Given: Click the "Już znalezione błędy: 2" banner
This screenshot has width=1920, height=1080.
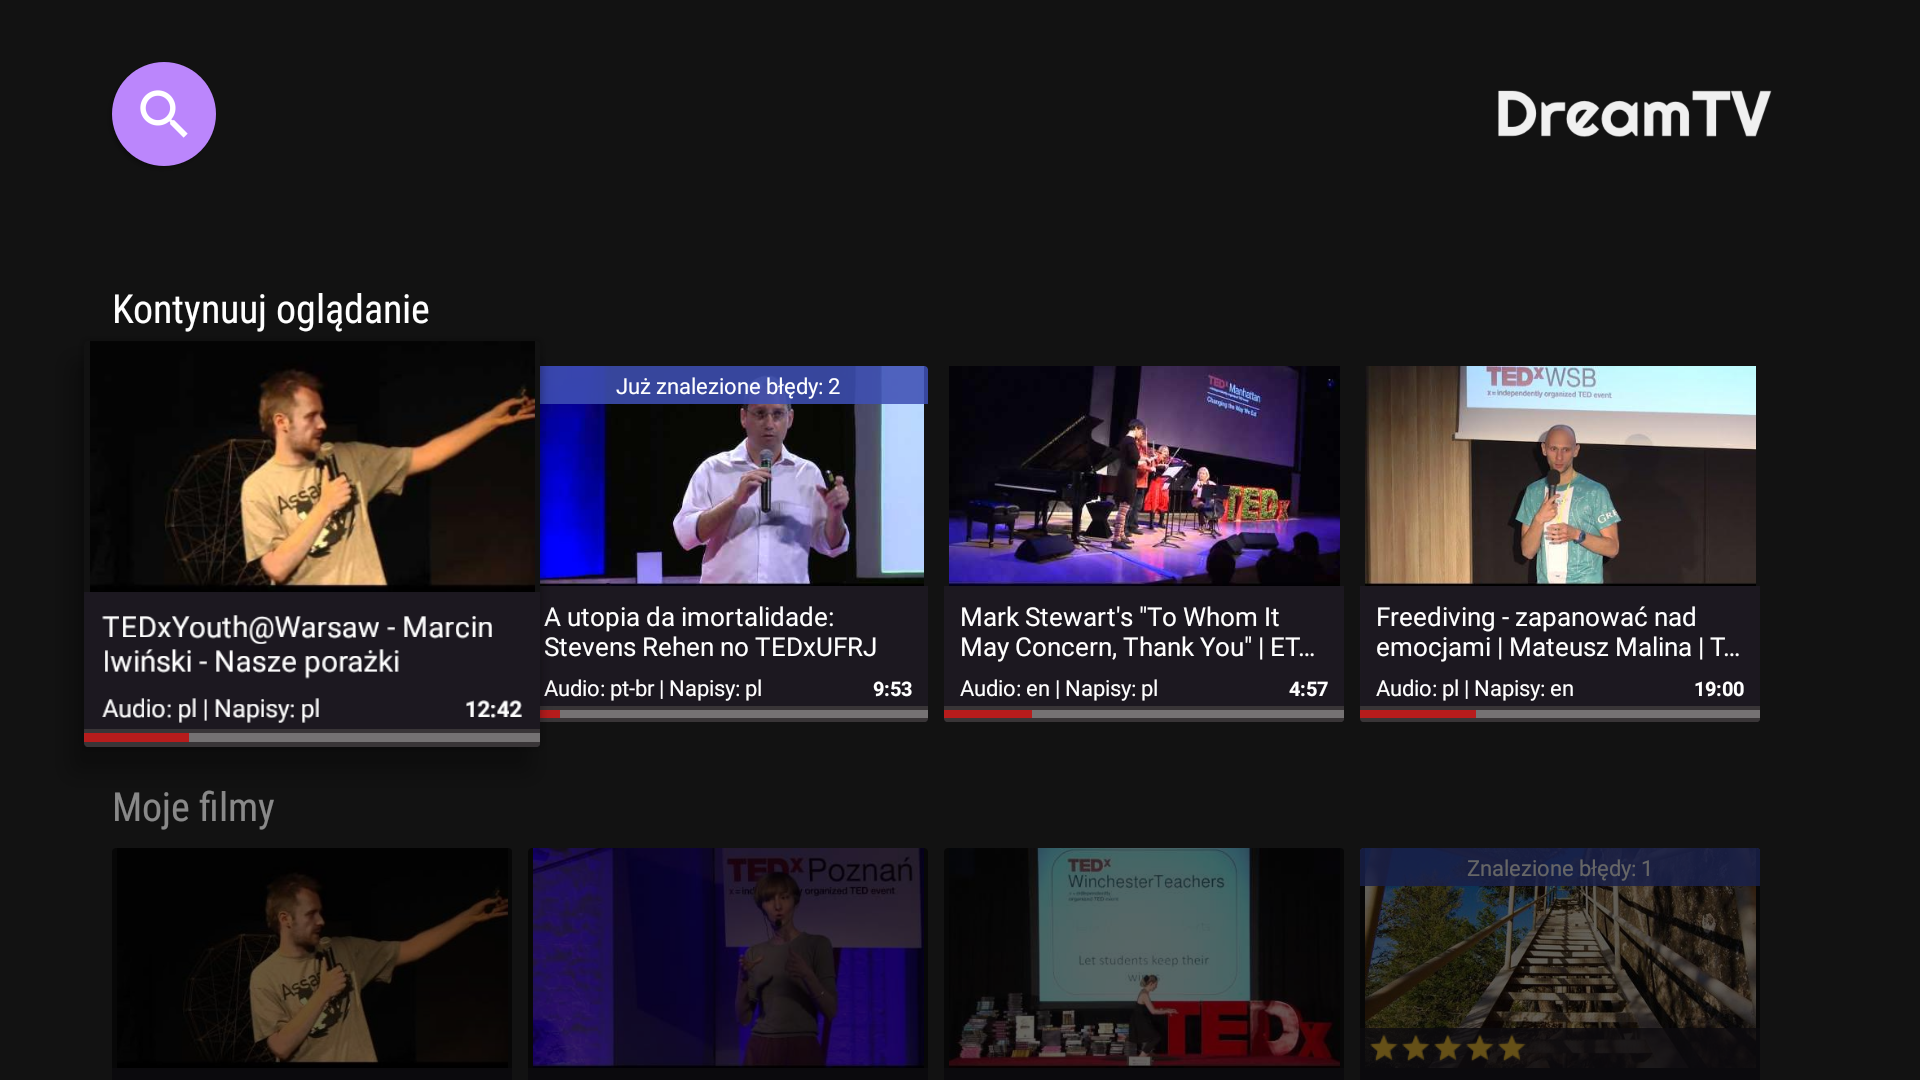Looking at the screenshot, I should 728,386.
